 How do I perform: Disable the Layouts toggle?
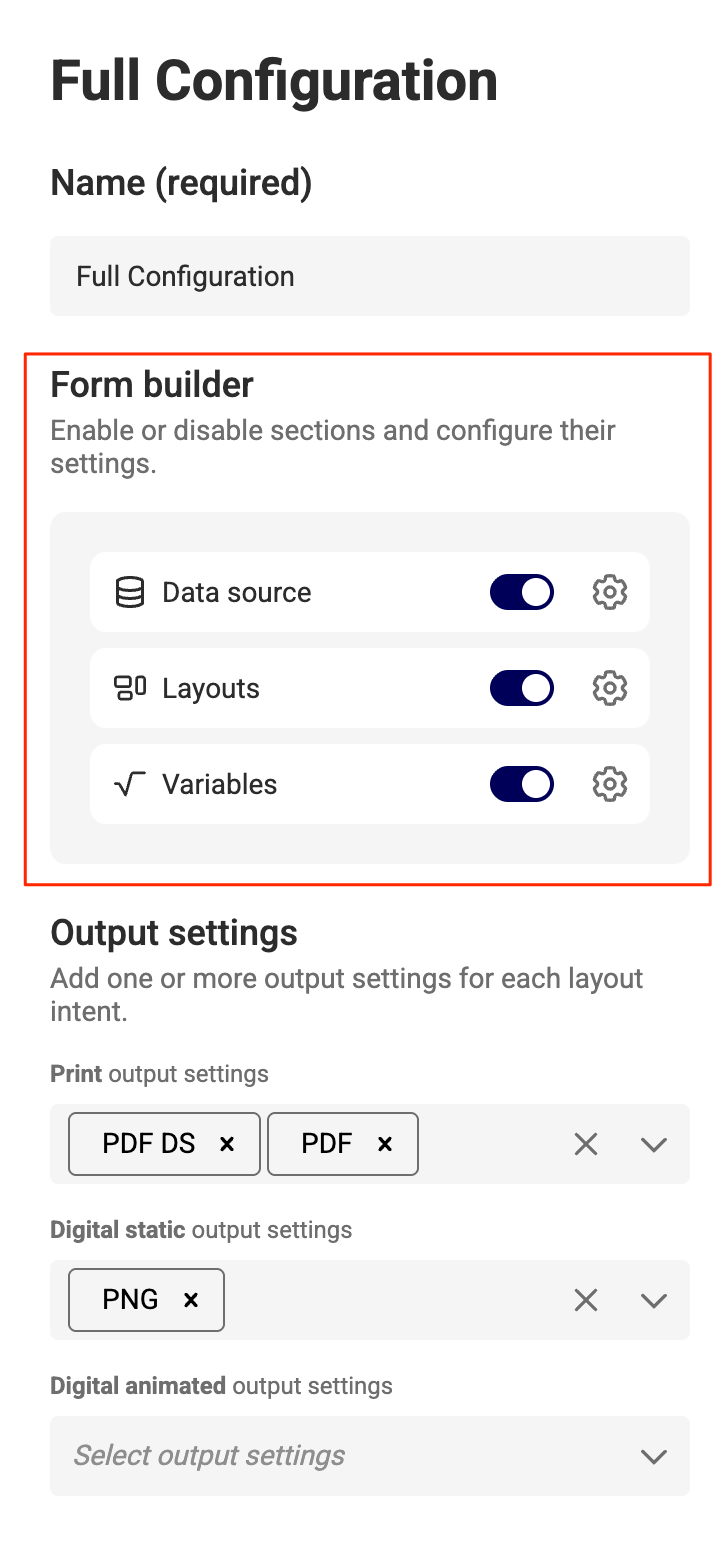pyautogui.click(x=522, y=688)
